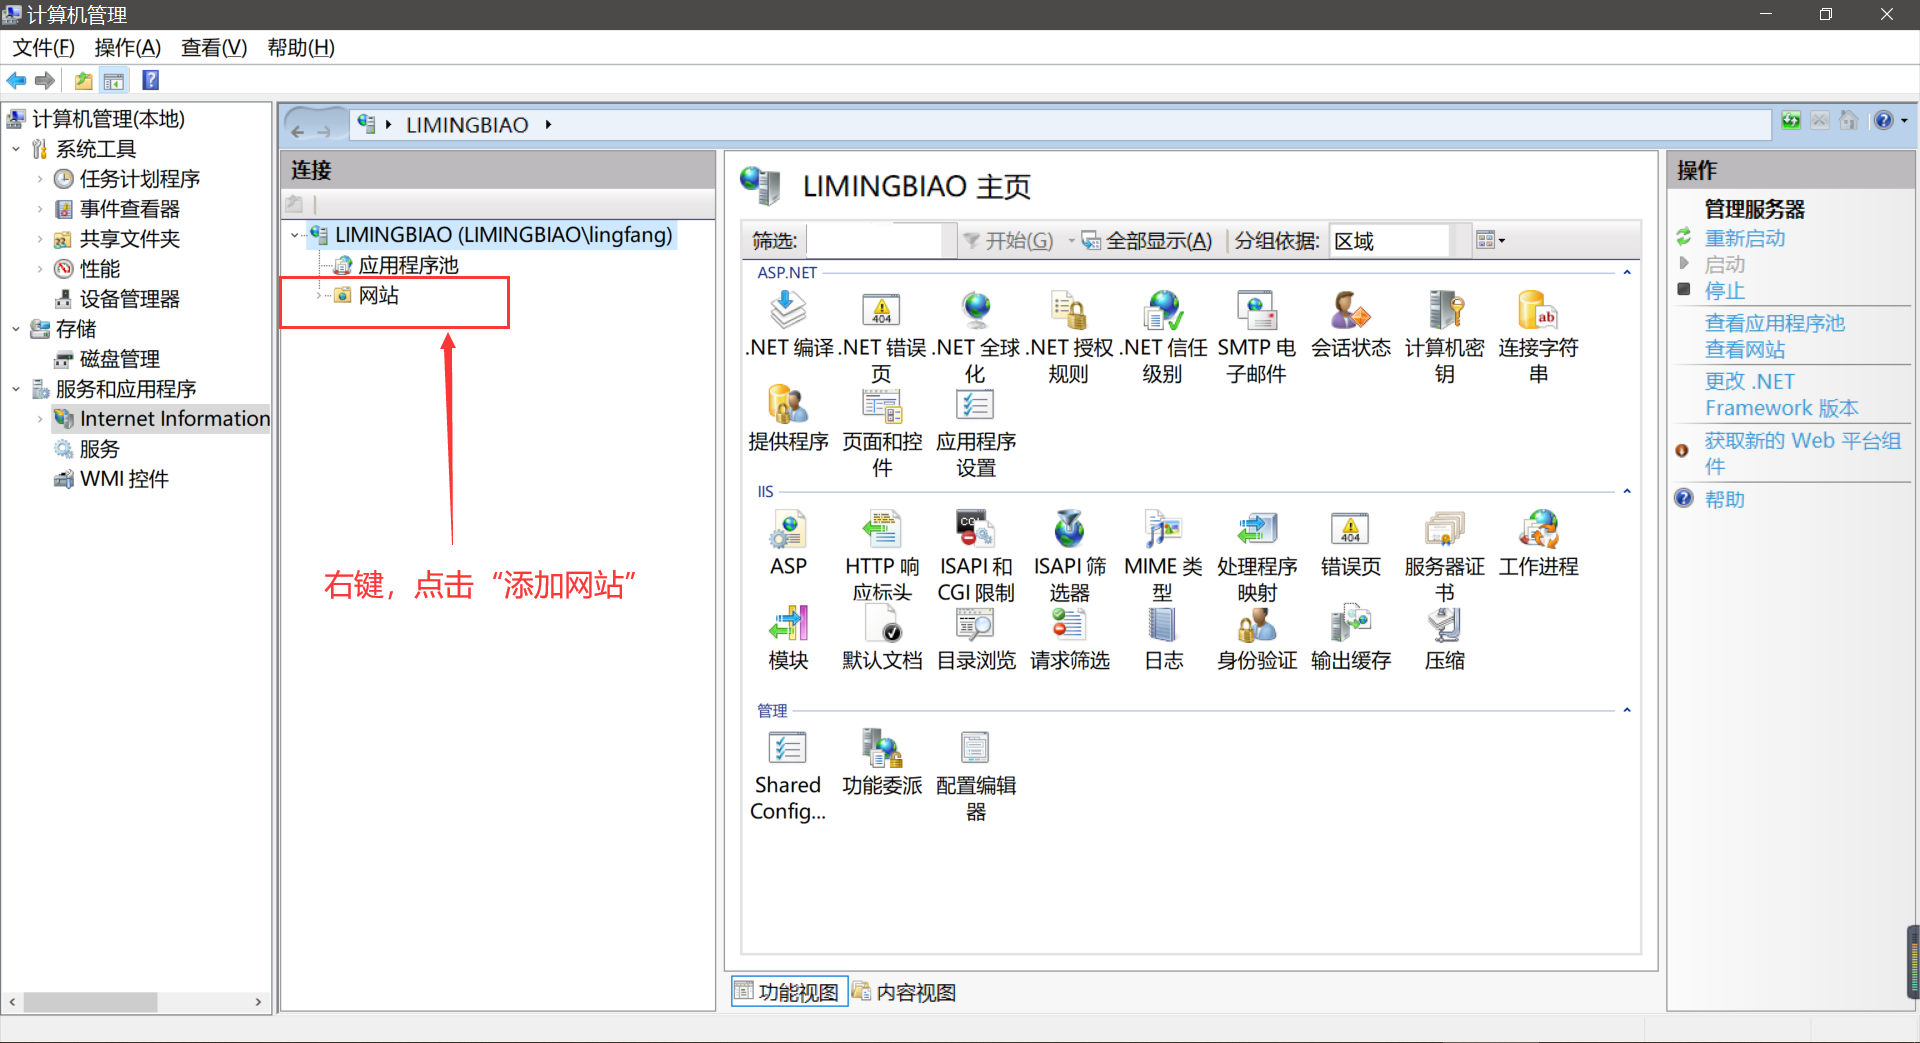Open the 页面和控件 feature icon
This screenshot has width=1920, height=1043.
coord(881,405)
